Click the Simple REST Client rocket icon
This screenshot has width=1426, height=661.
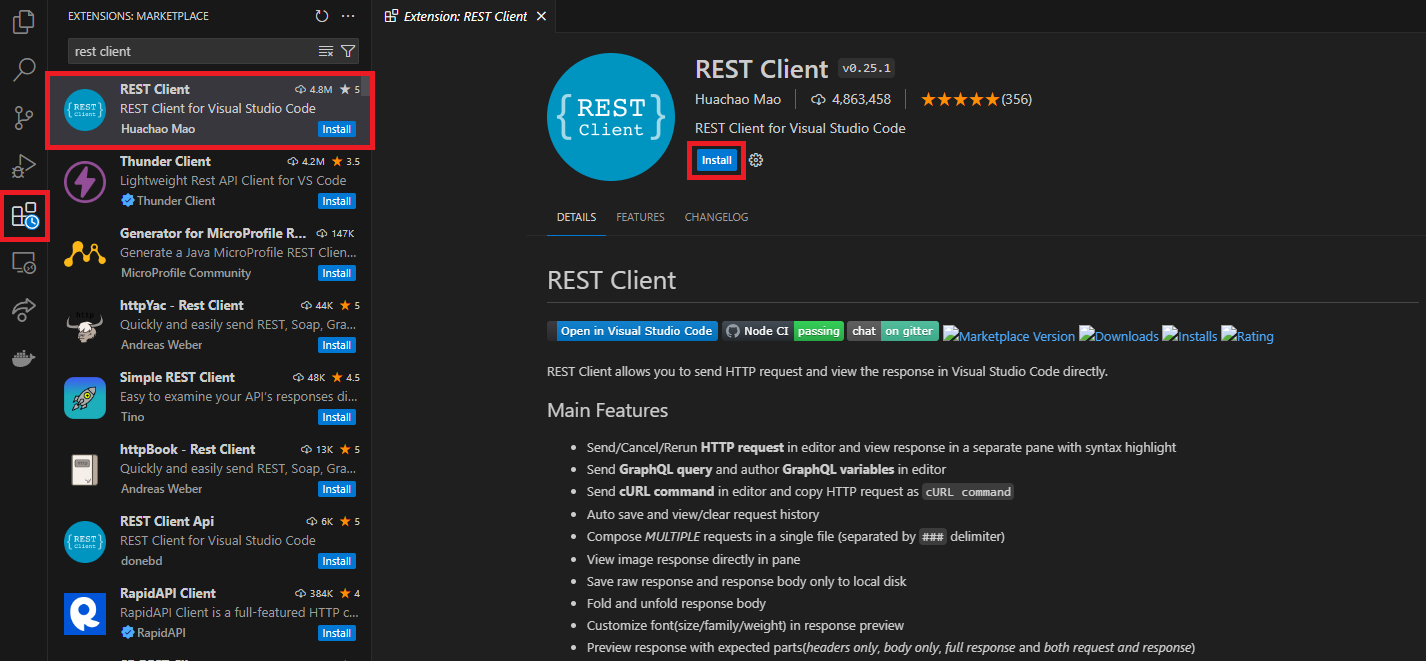coord(85,397)
